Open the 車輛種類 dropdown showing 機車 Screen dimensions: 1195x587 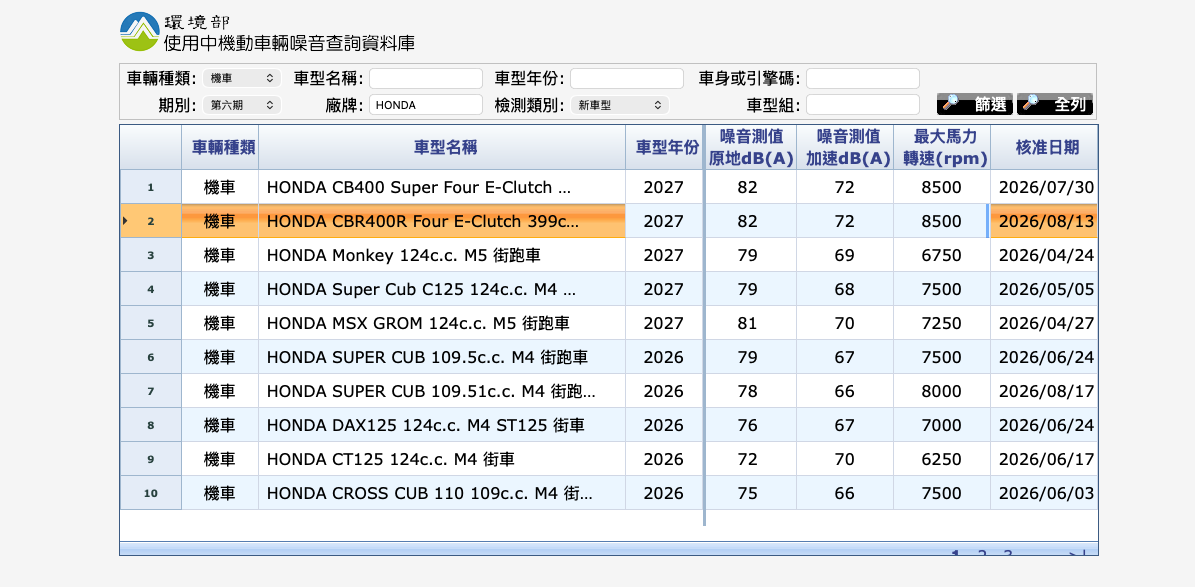242,78
